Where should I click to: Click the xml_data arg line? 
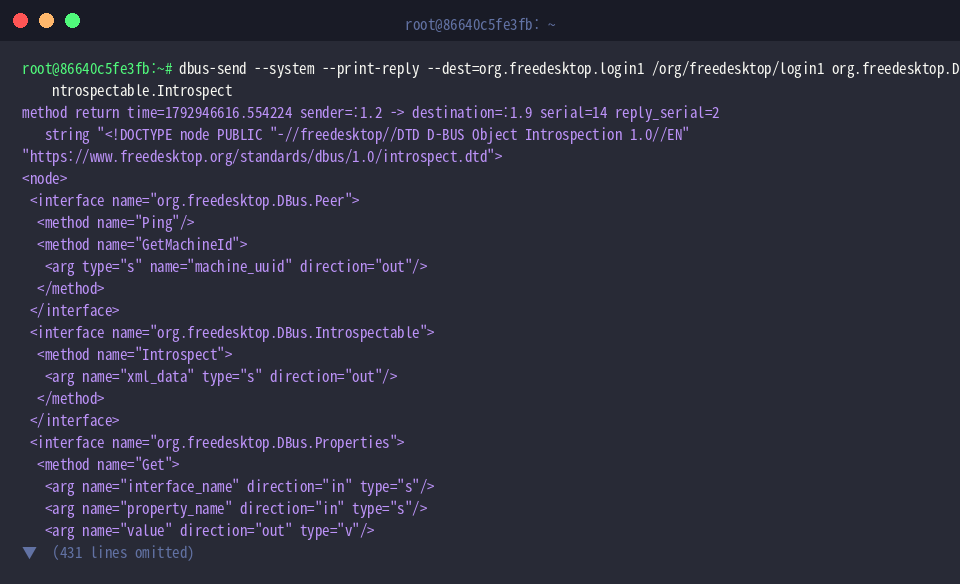(x=221, y=377)
